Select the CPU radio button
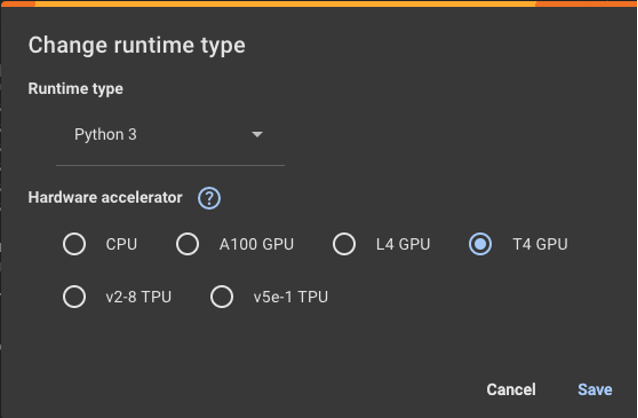Screen dimensions: 638x418 tap(74, 244)
